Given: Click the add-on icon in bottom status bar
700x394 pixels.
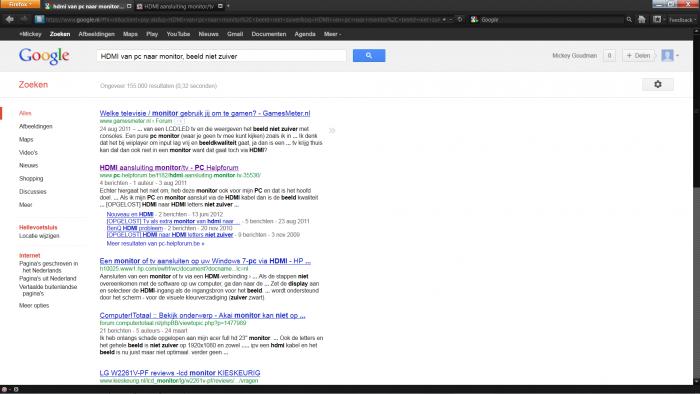Looking at the screenshot, I should [x=5, y=390].
